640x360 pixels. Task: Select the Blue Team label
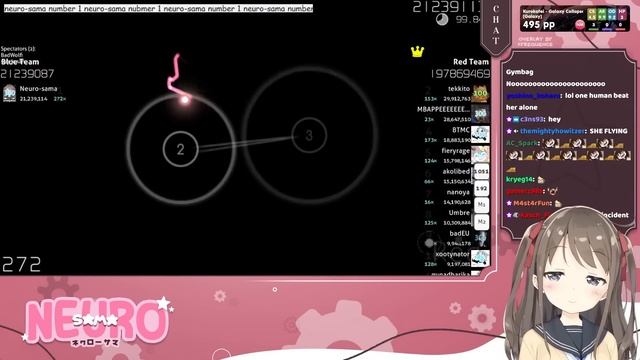point(20,62)
